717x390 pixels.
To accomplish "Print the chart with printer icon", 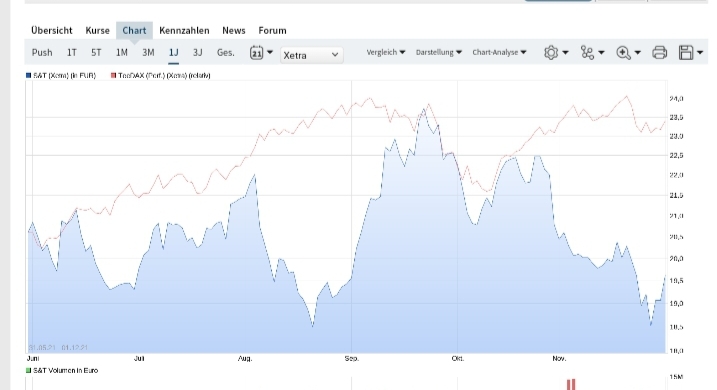I will pyautogui.click(x=659, y=53).
